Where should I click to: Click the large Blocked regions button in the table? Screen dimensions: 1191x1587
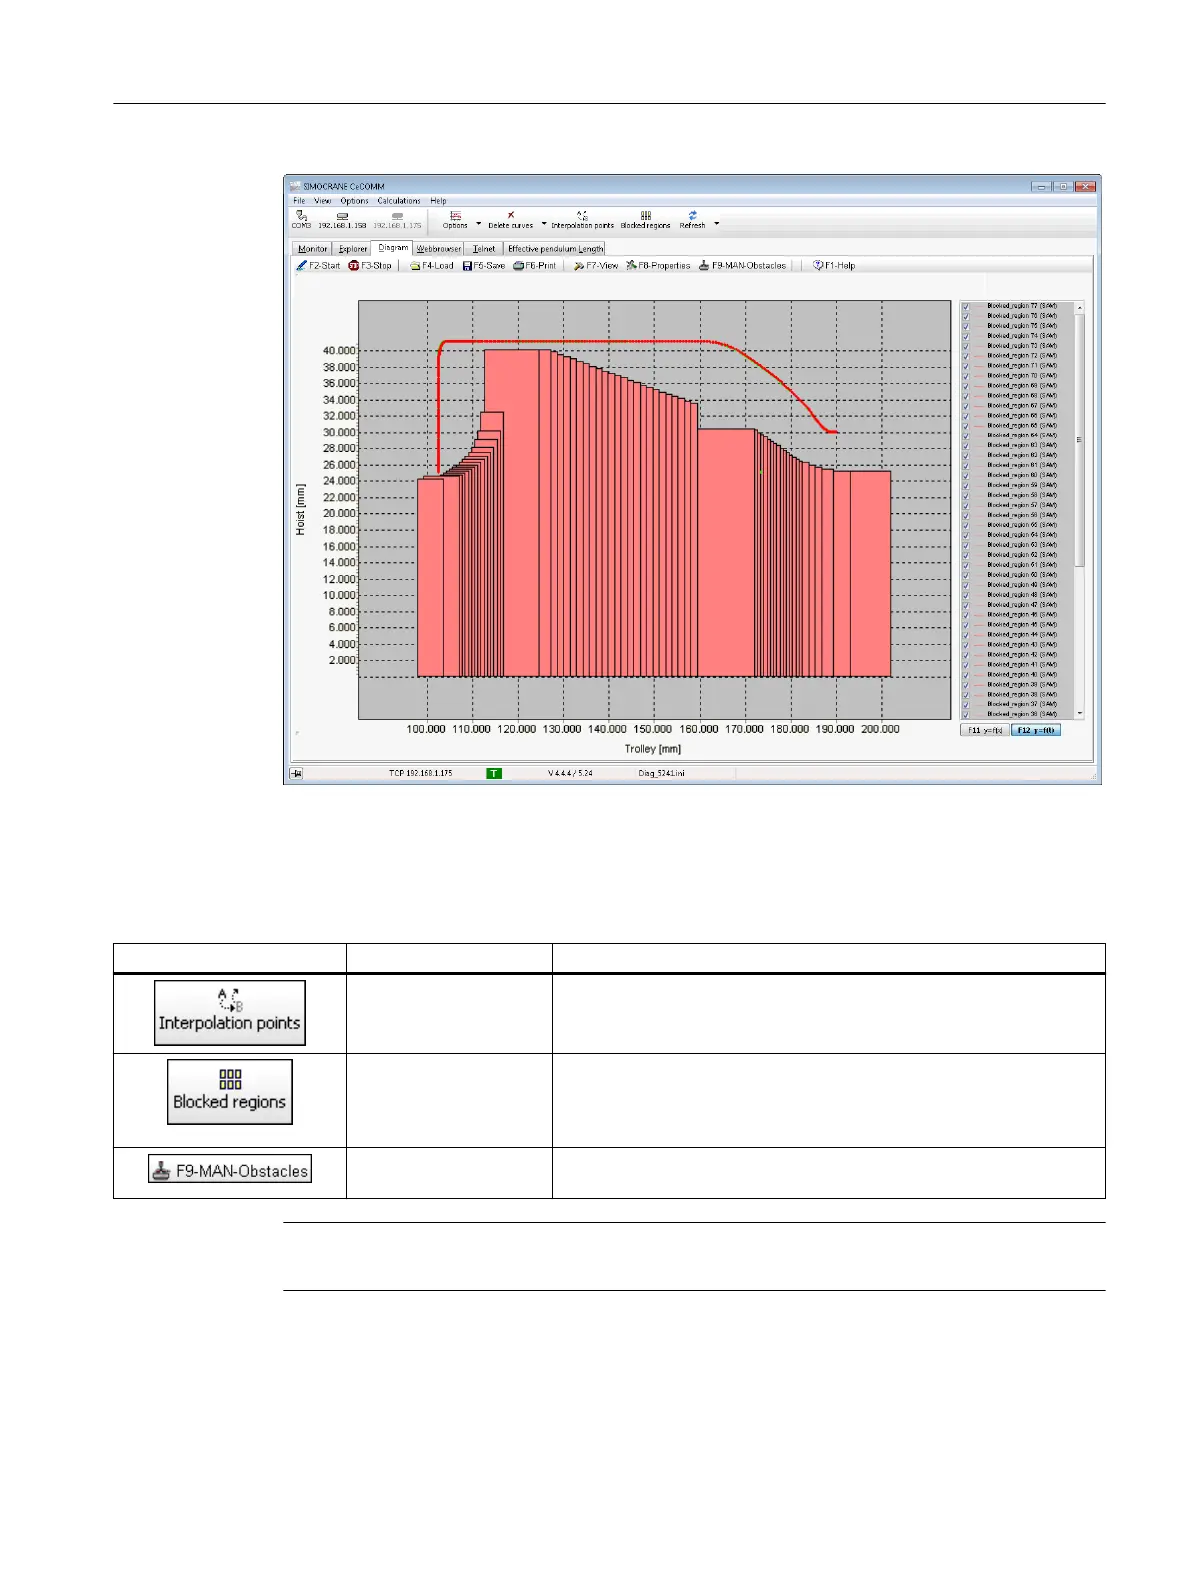pyautogui.click(x=230, y=1092)
